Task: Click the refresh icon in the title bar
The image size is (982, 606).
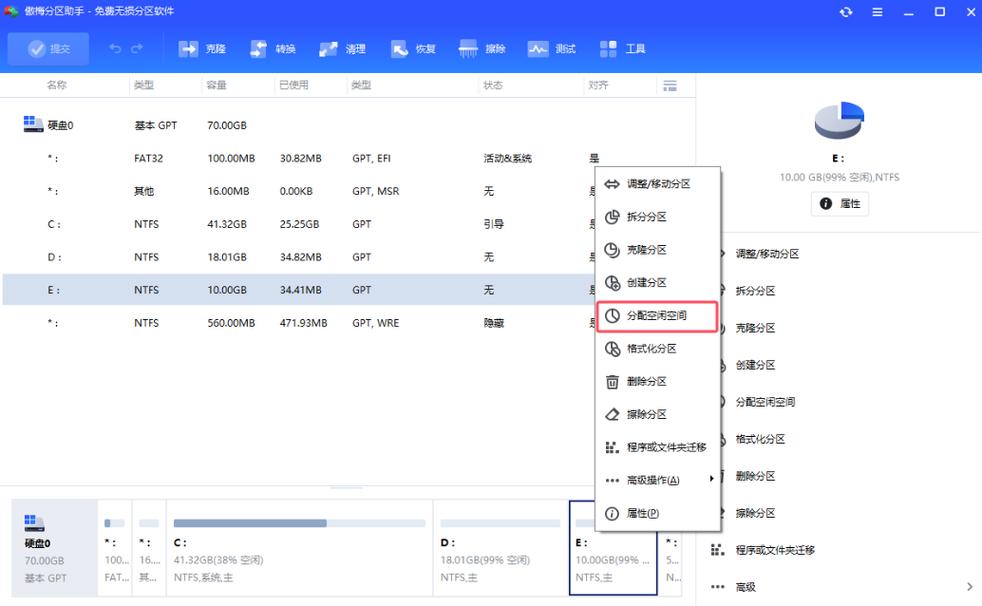Action: point(846,12)
